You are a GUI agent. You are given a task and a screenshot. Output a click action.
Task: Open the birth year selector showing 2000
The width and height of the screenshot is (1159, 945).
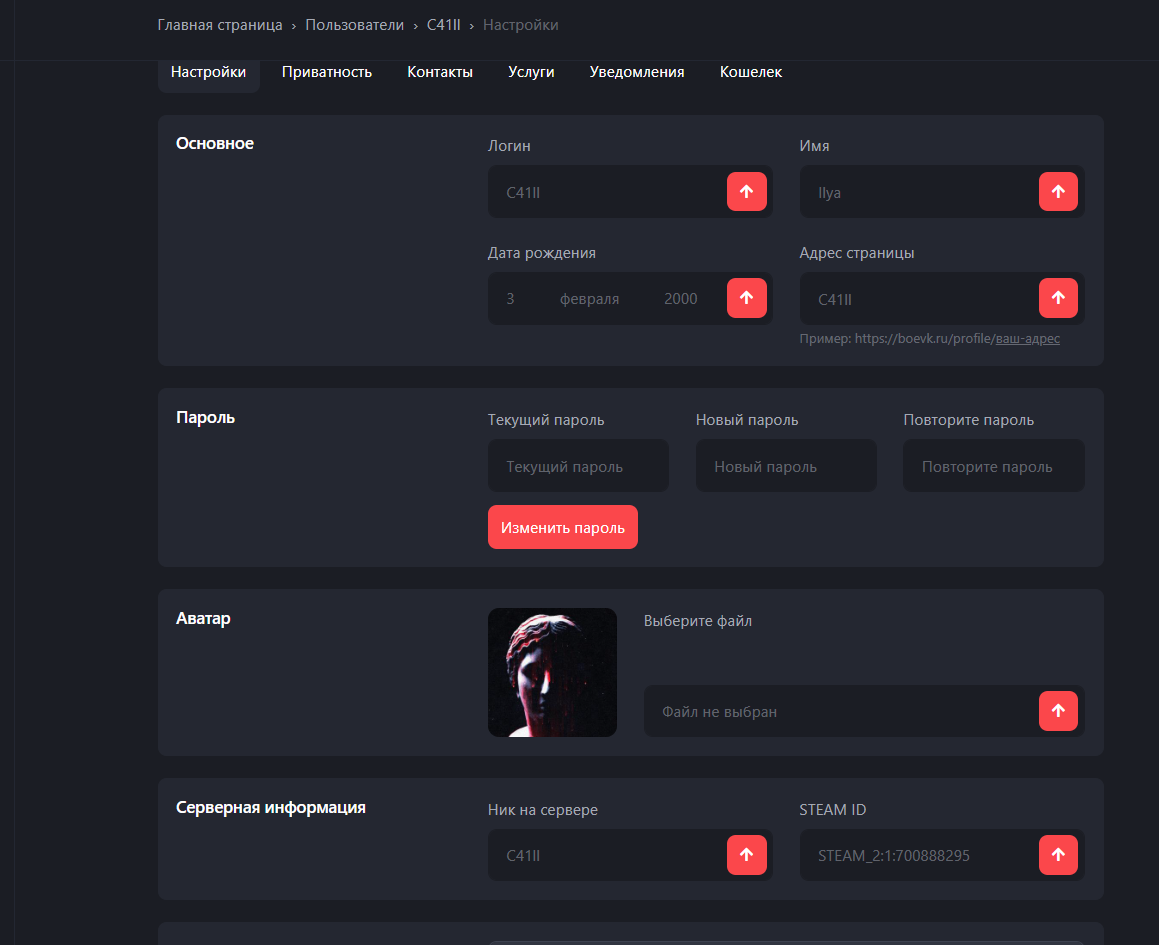point(680,299)
